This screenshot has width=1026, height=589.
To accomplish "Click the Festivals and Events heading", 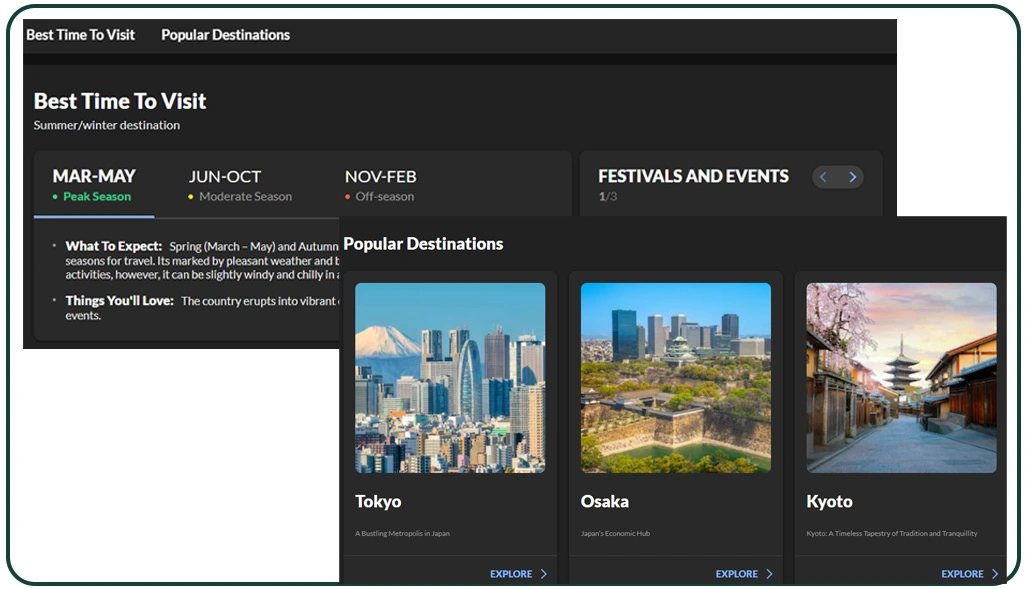I will [693, 176].
